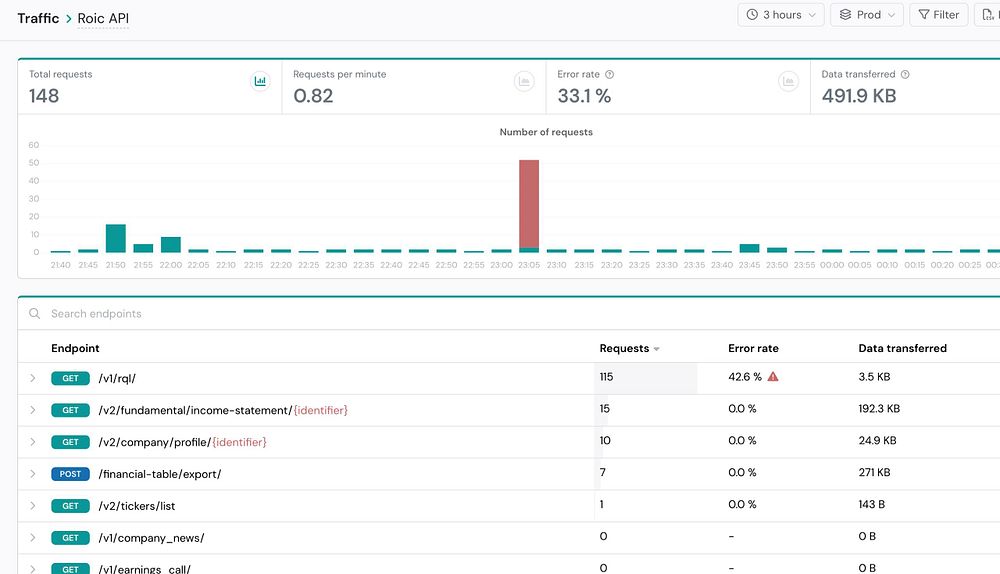This screenshot has height=574, width=1000.
Task: Click the red error bar at 23:05
Action: pos(529,203)
